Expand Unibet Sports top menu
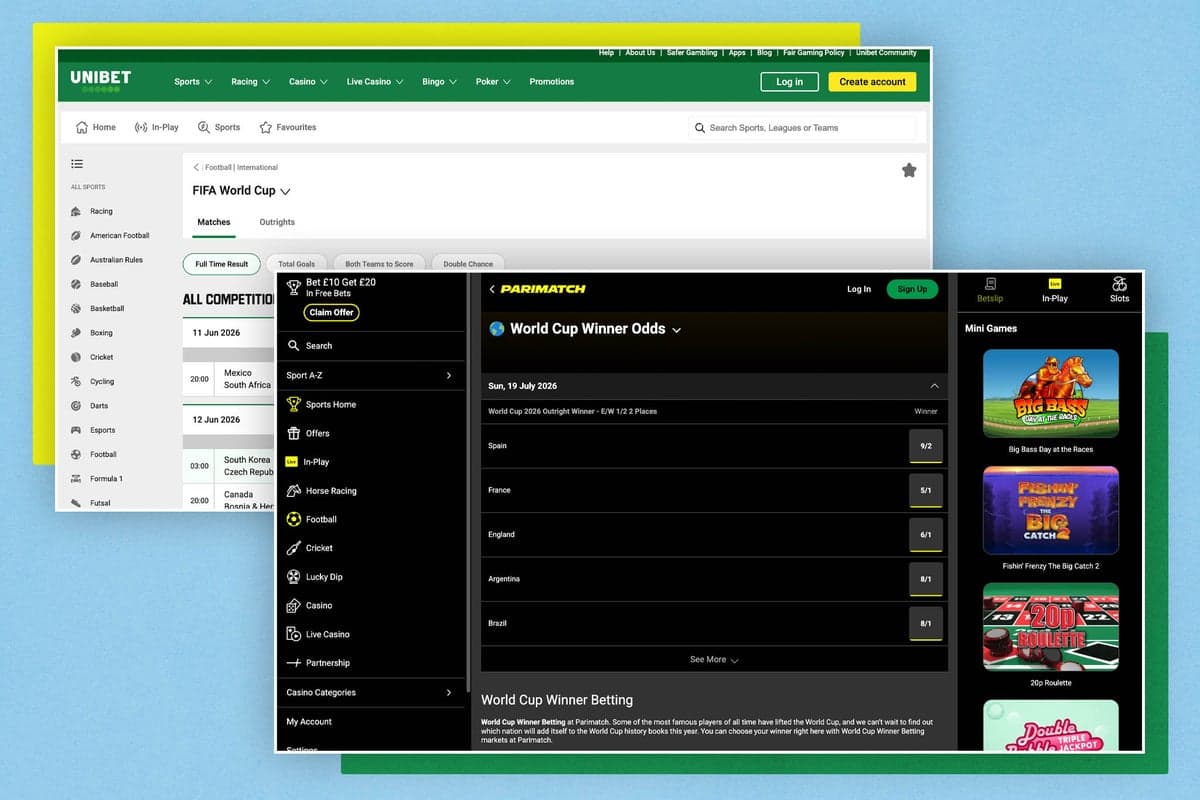This screenshot has height=800, width=1200. (x=193, y=82)
